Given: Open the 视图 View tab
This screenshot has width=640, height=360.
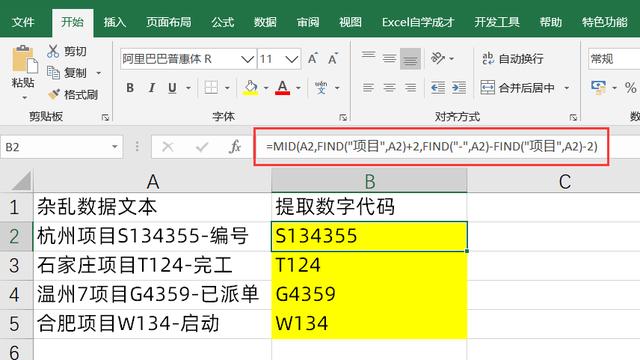Looking at the screenshot, I should tap(350, 22).
